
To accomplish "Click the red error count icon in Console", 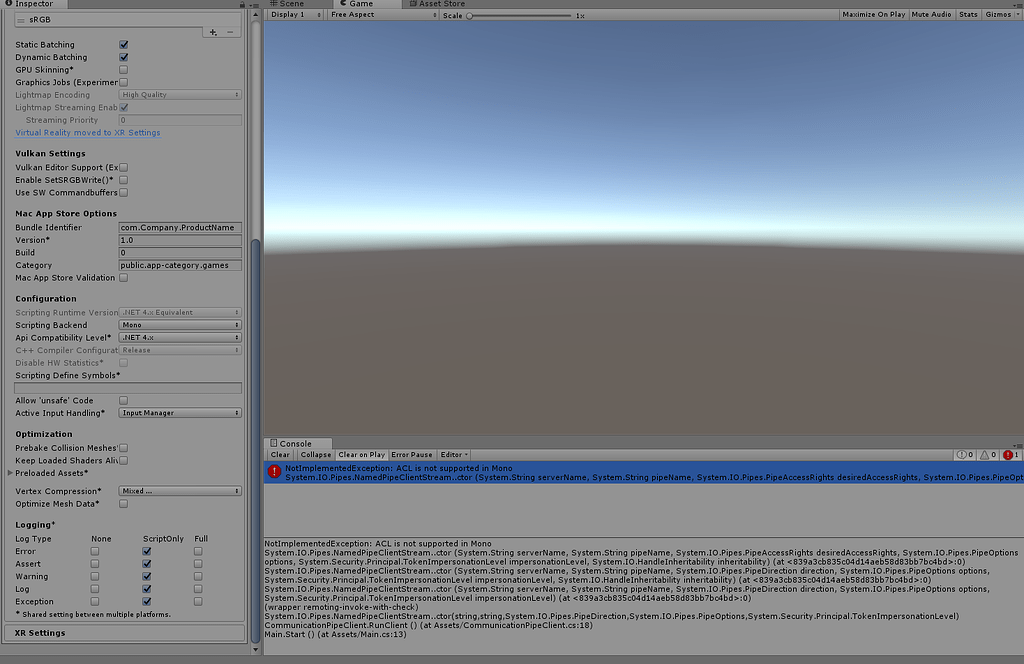I will 1007,455.
